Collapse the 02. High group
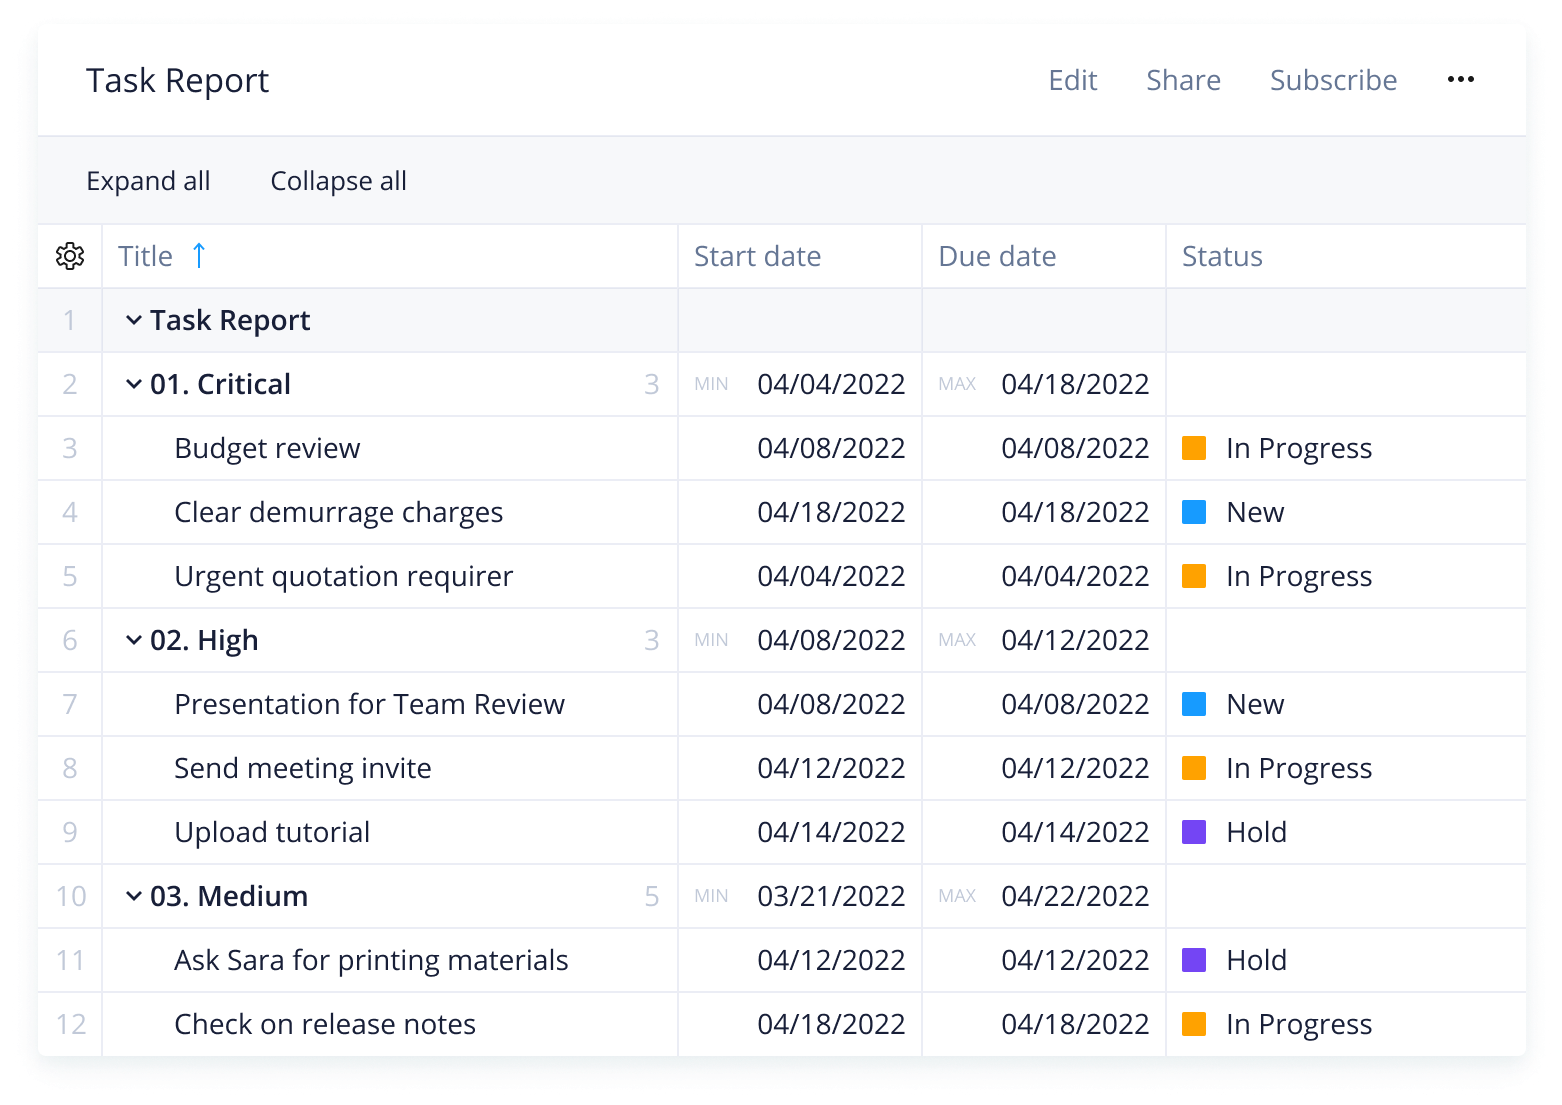The width and height of the screenshot is (1562, 1105). click(x=134, y=640)
